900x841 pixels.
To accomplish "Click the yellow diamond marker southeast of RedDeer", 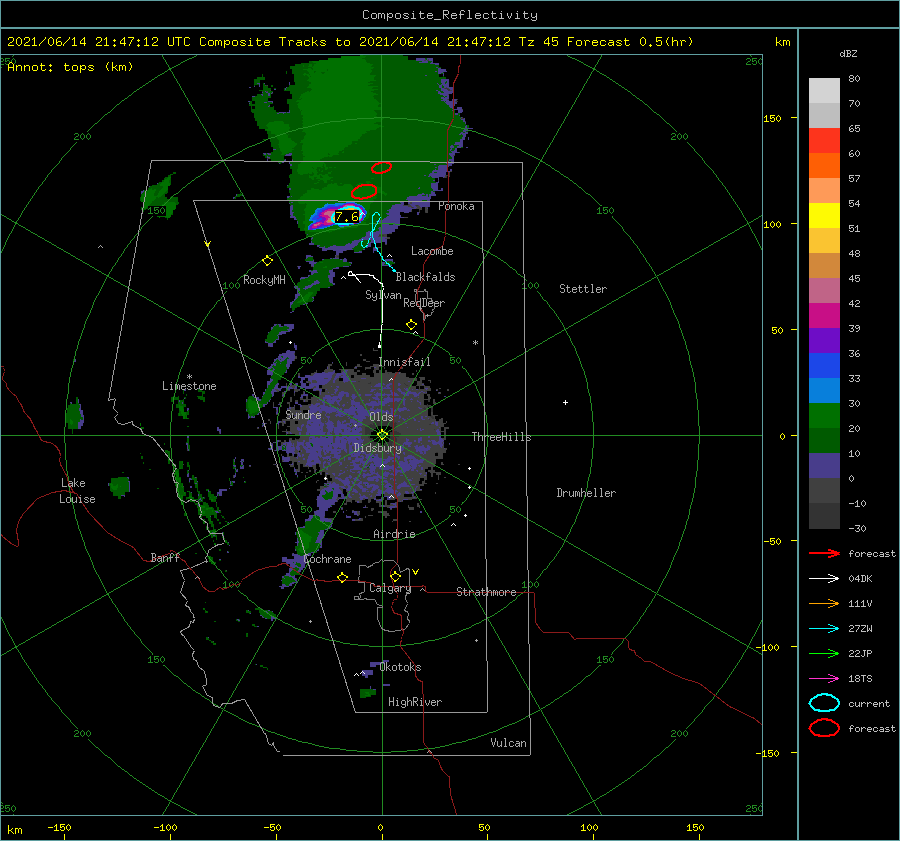I will pos(412,325).
